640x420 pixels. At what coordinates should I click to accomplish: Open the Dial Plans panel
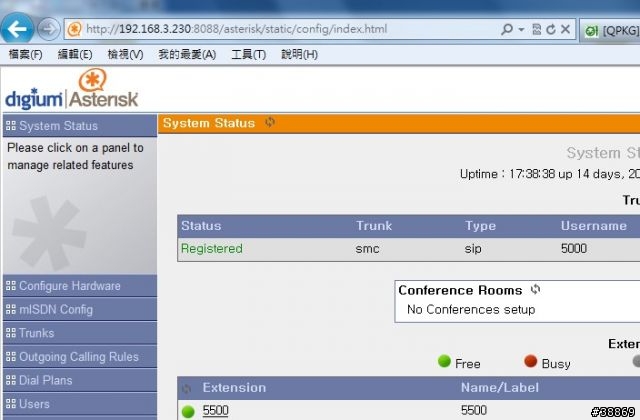click(x=80, y=380)
